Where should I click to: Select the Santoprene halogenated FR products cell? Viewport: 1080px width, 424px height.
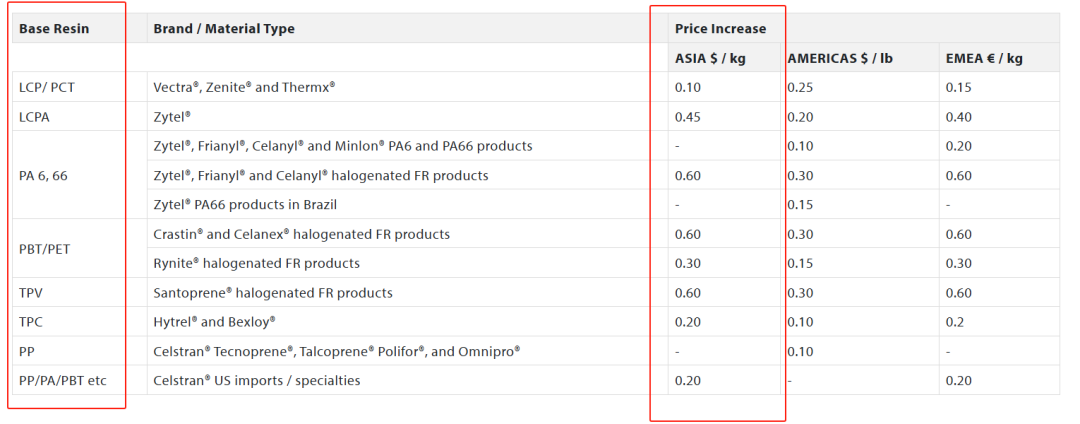[x=272, y=293]
